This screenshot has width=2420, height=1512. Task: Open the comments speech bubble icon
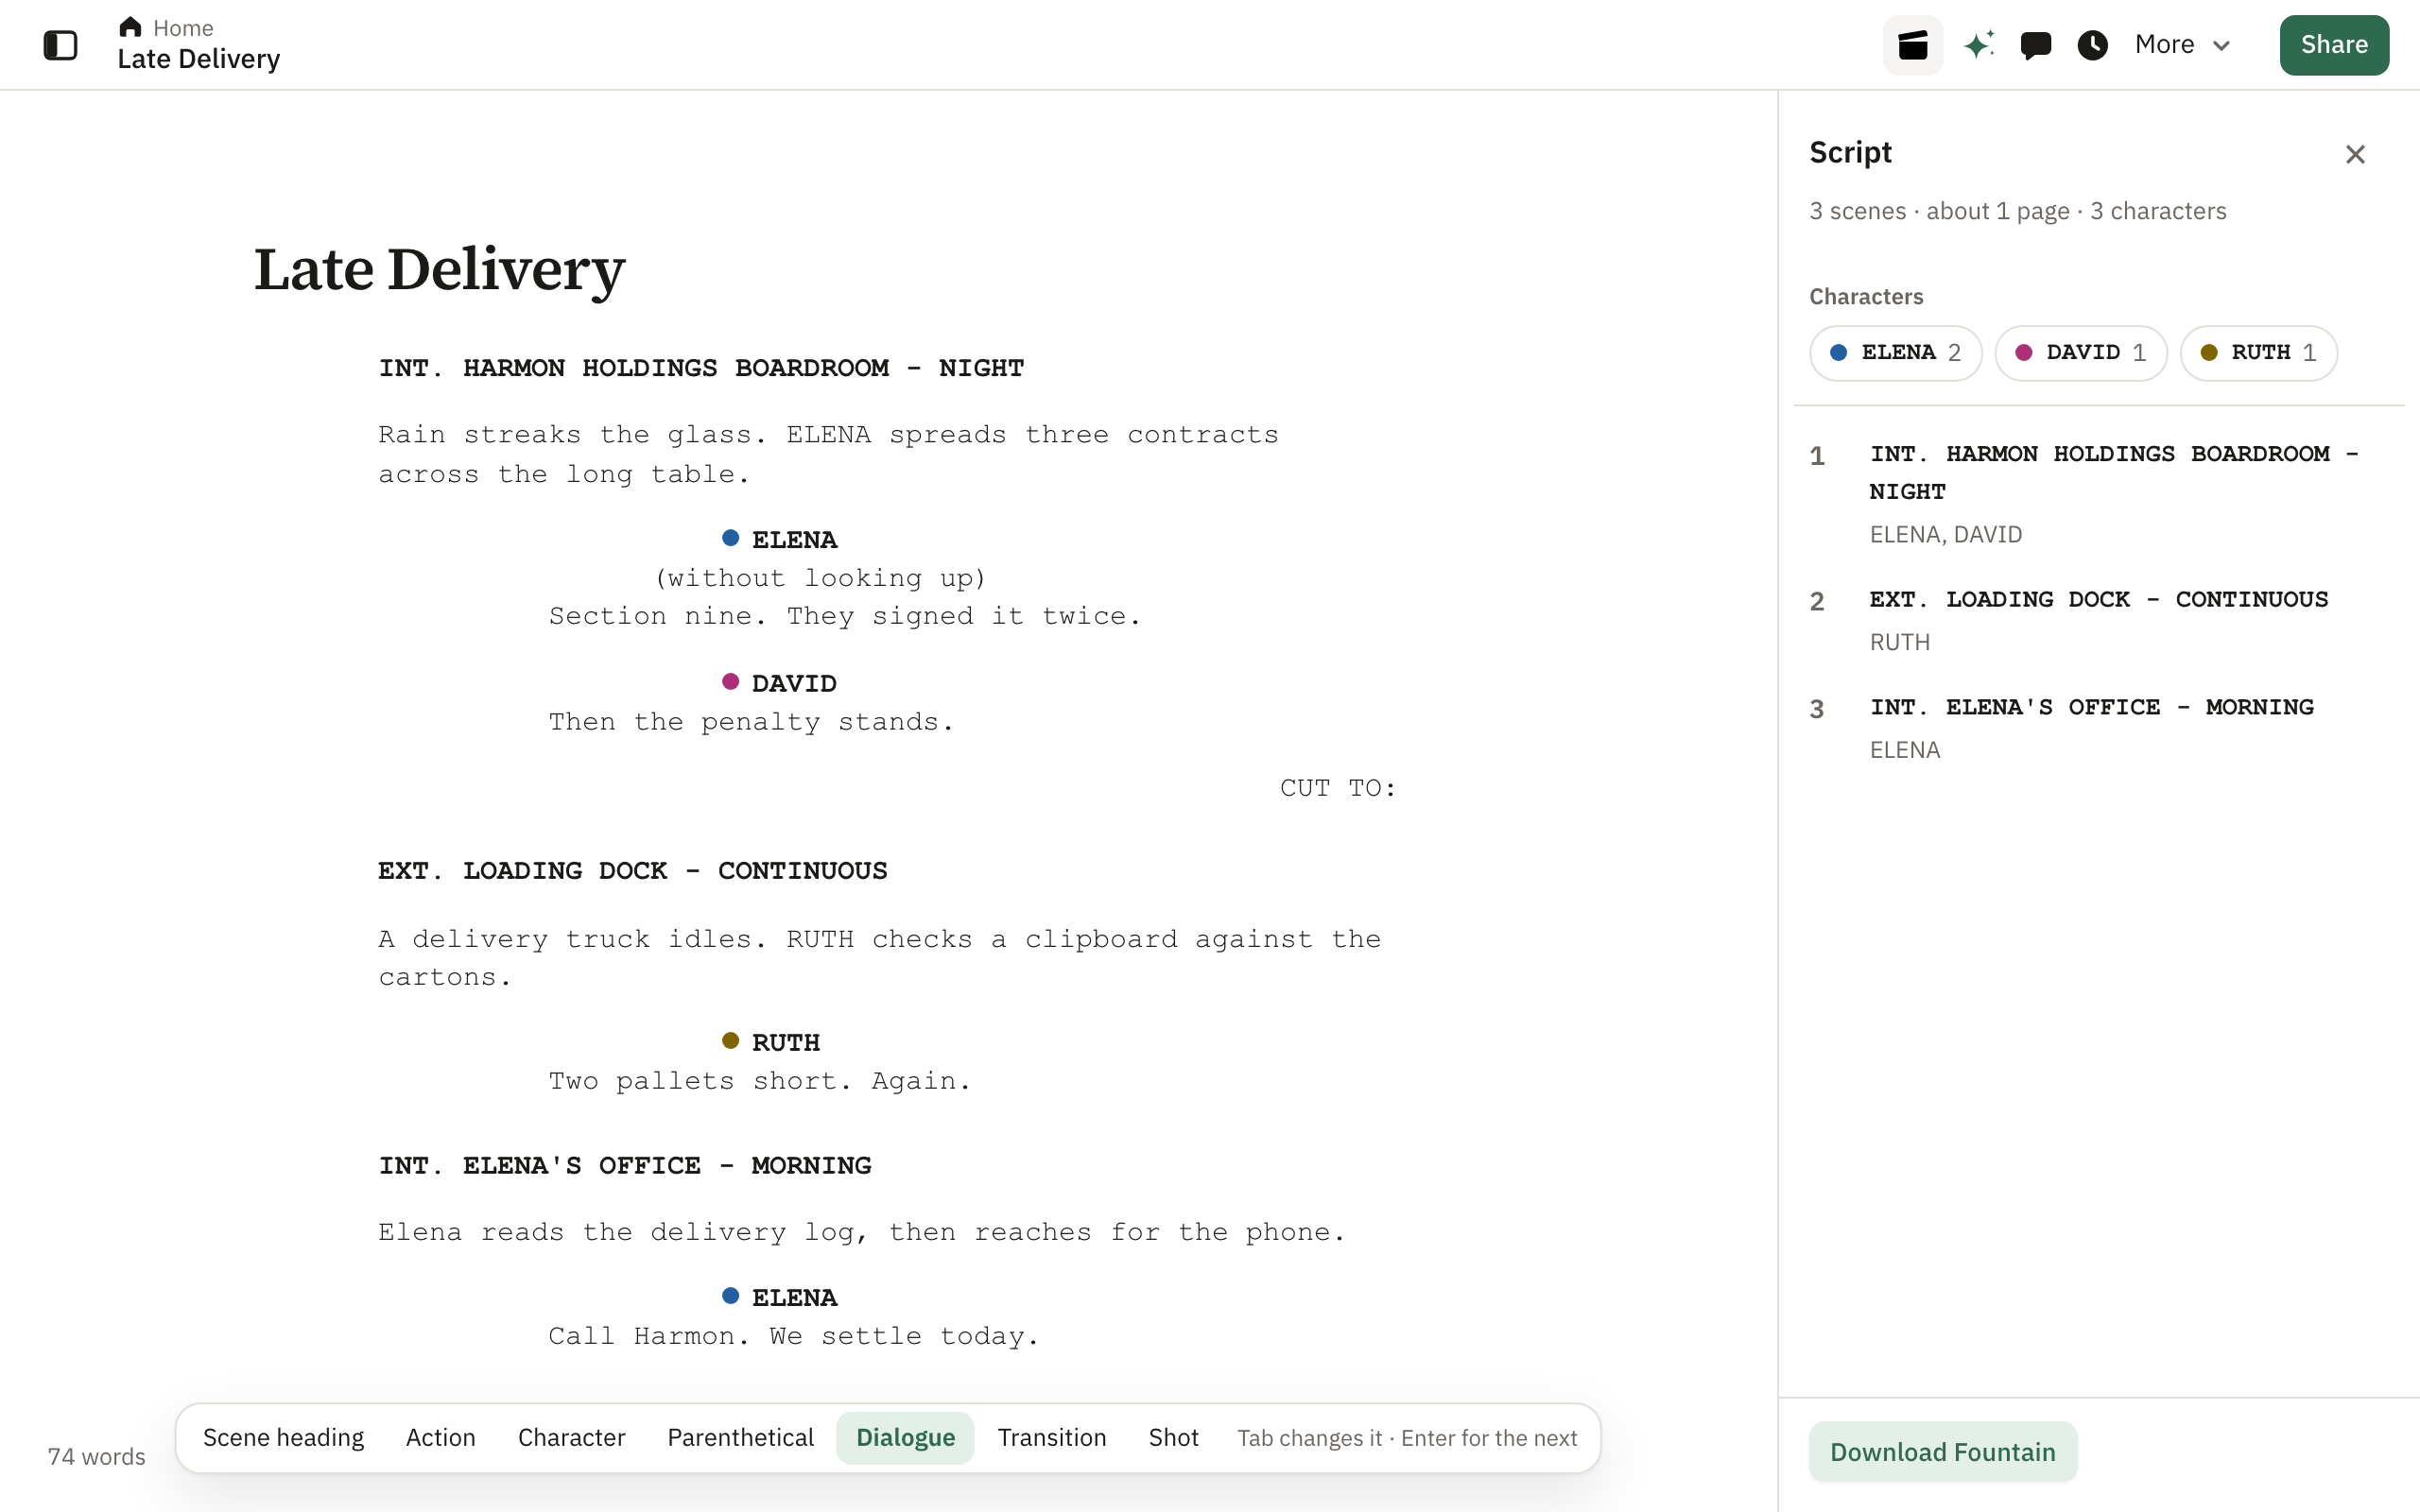coord(2035,45)
